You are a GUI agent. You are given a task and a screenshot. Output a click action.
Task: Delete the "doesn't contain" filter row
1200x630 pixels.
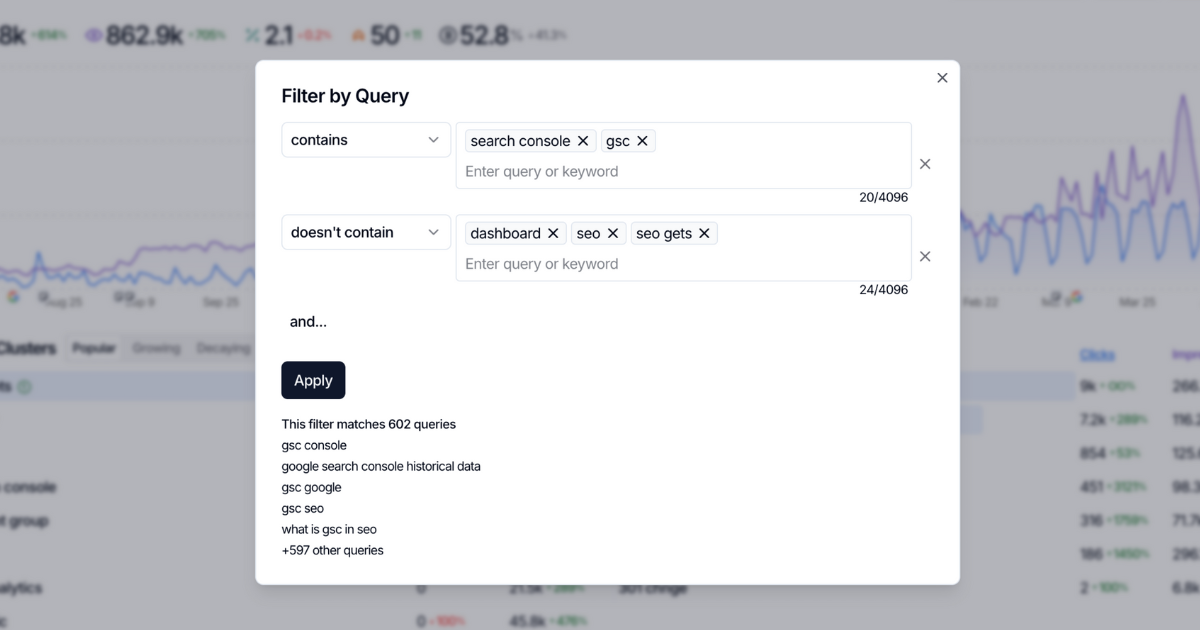925,256
